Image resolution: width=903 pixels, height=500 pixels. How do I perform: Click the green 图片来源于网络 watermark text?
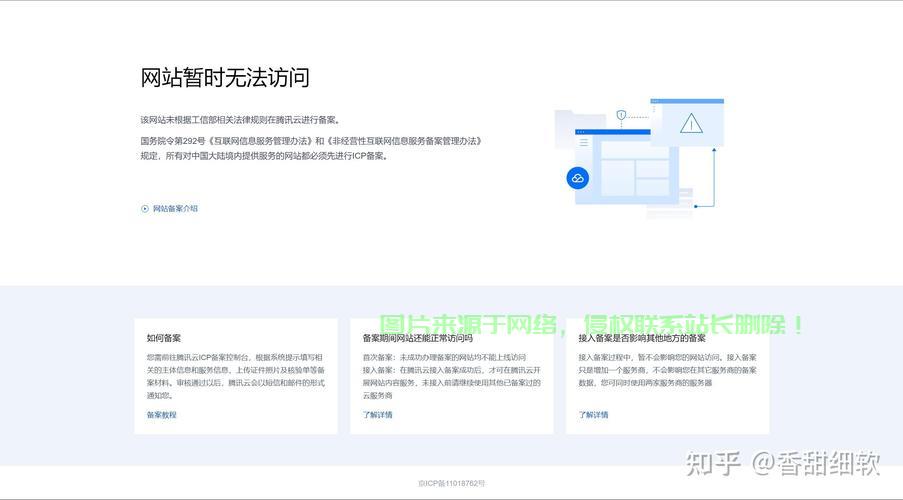[590, 324]
